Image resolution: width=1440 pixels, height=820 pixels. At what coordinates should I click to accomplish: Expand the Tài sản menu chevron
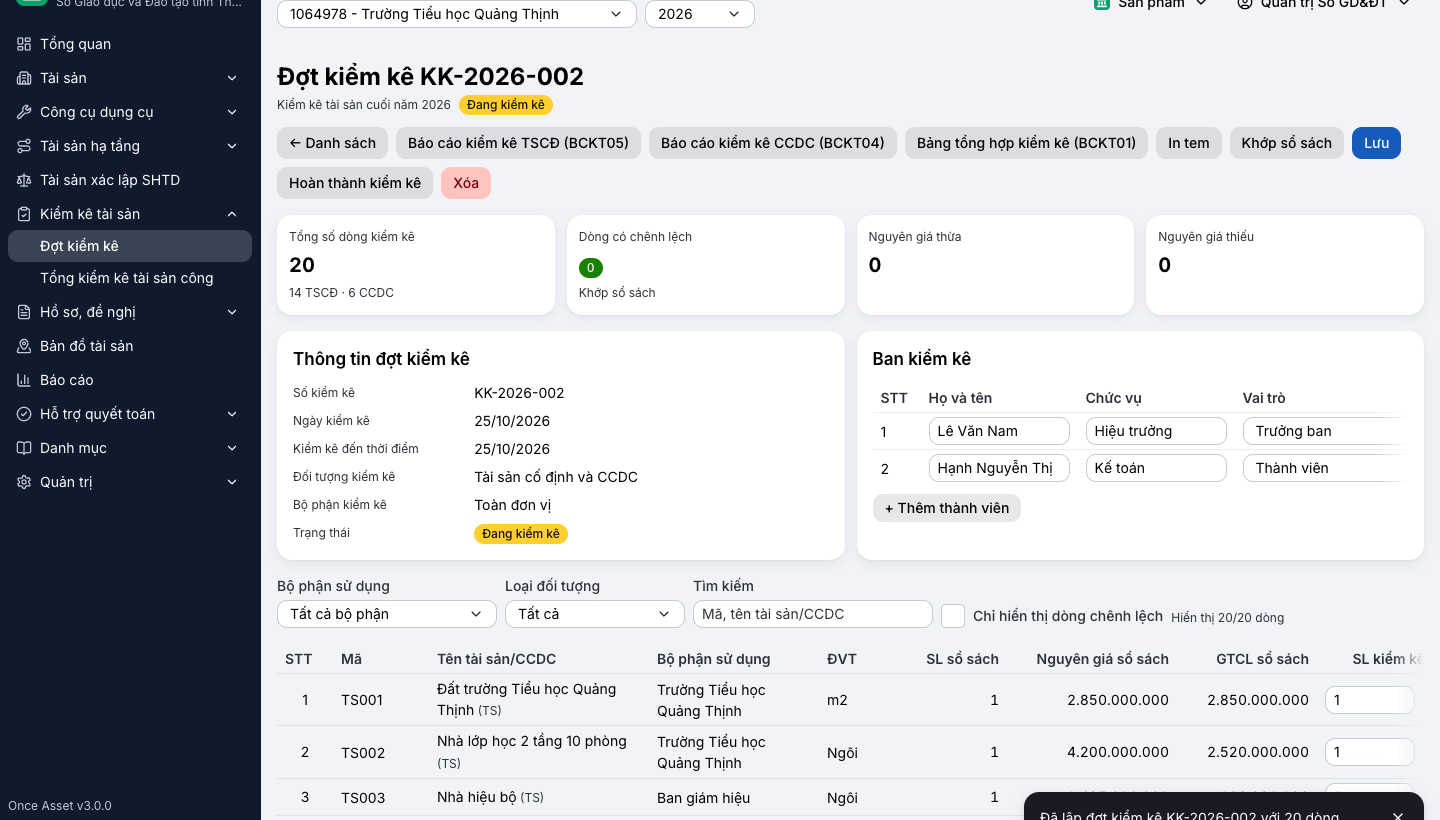(x=232, y=78)
